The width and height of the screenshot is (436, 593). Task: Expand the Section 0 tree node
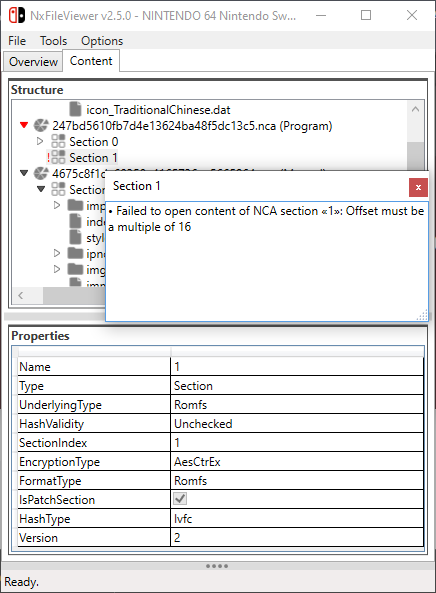tap(40, 141)
